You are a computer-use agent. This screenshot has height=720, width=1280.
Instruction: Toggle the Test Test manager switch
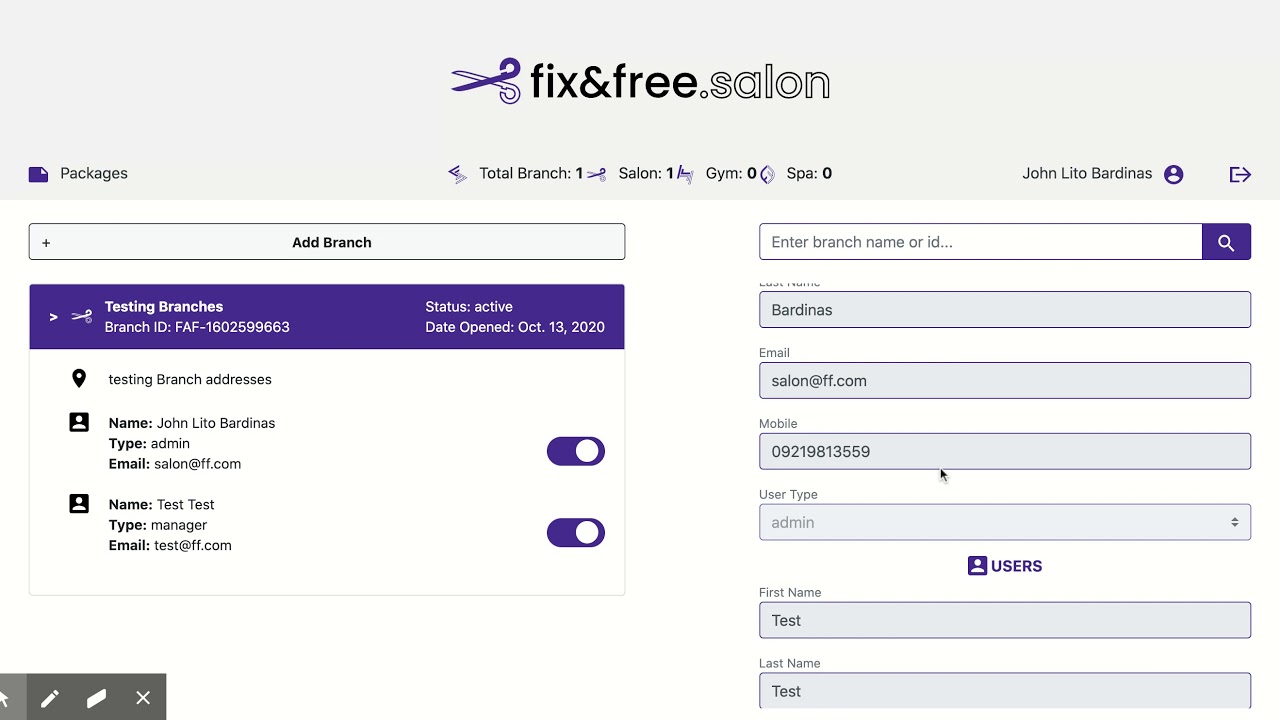[576, 533]
